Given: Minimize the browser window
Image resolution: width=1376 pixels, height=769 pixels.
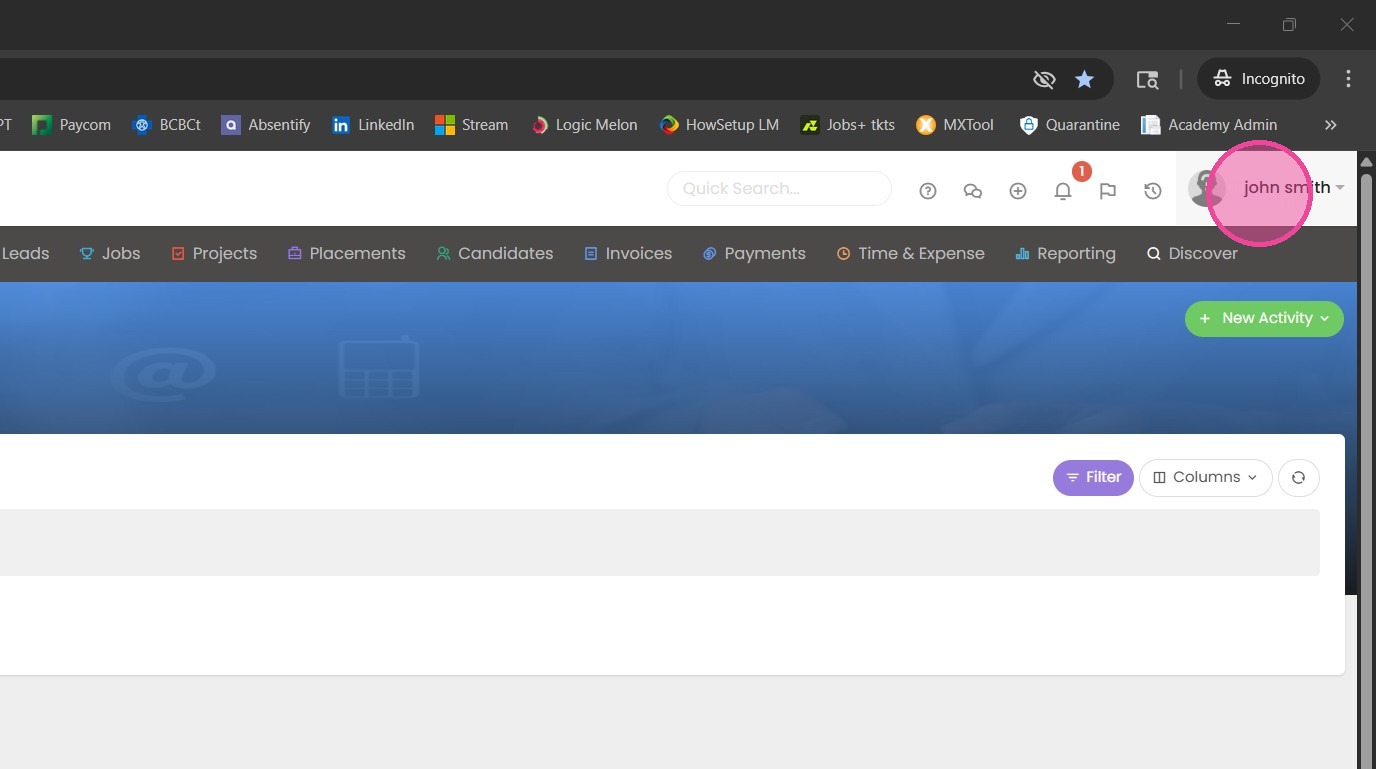Looking at the screenshot, I should (1233, 25).
